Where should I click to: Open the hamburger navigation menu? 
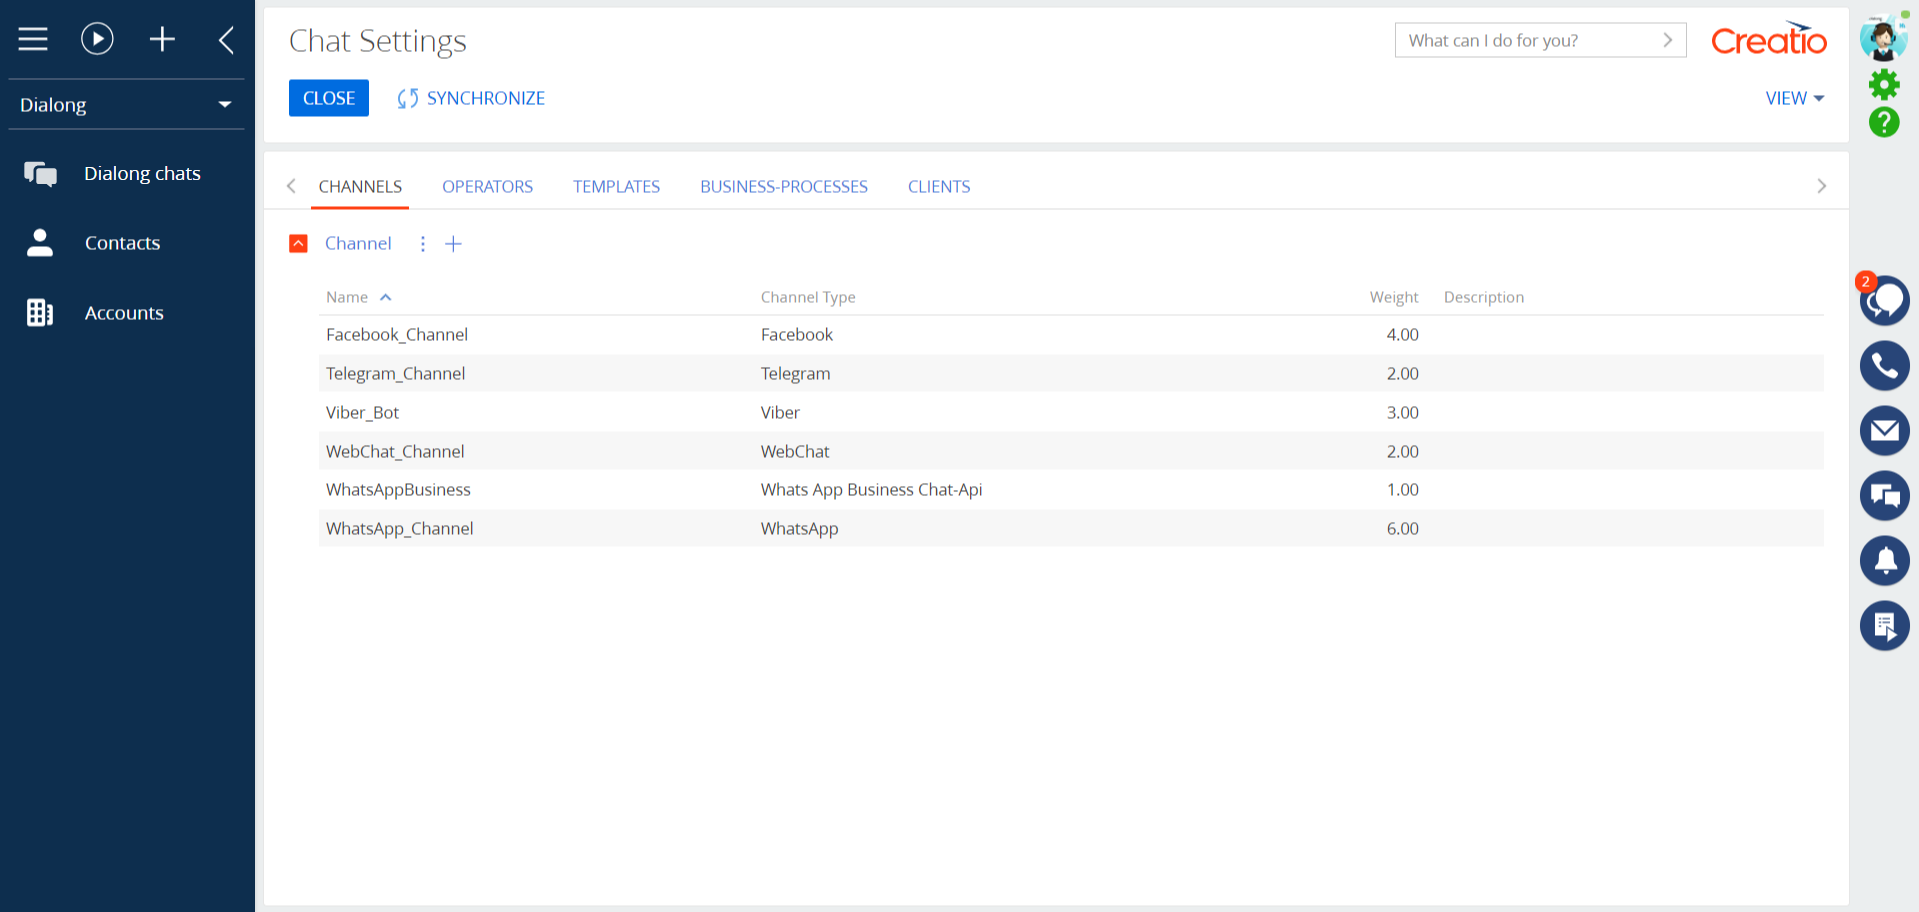[33, 39]
